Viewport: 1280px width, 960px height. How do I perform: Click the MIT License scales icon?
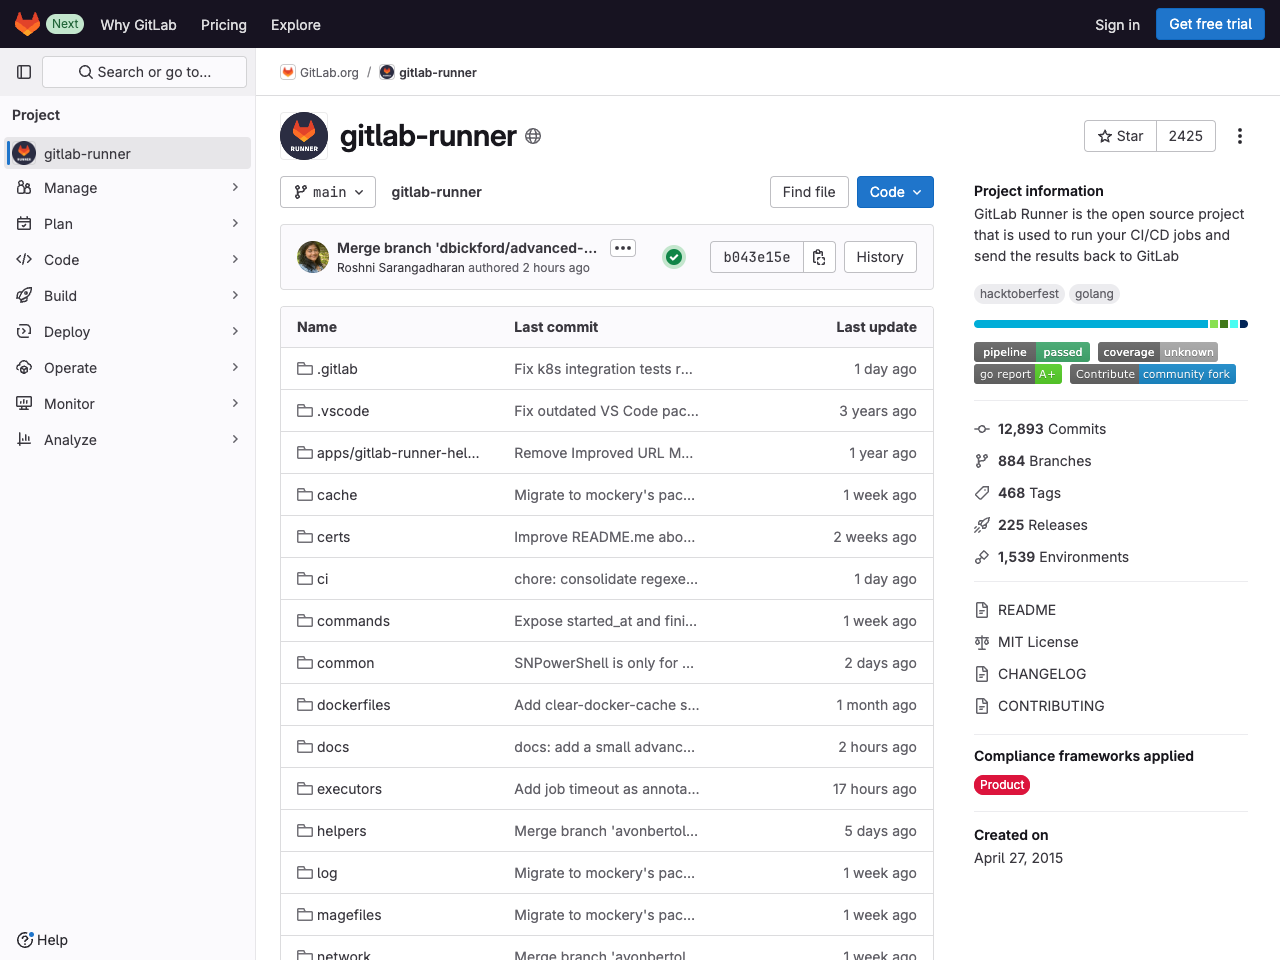click(982, 642)
